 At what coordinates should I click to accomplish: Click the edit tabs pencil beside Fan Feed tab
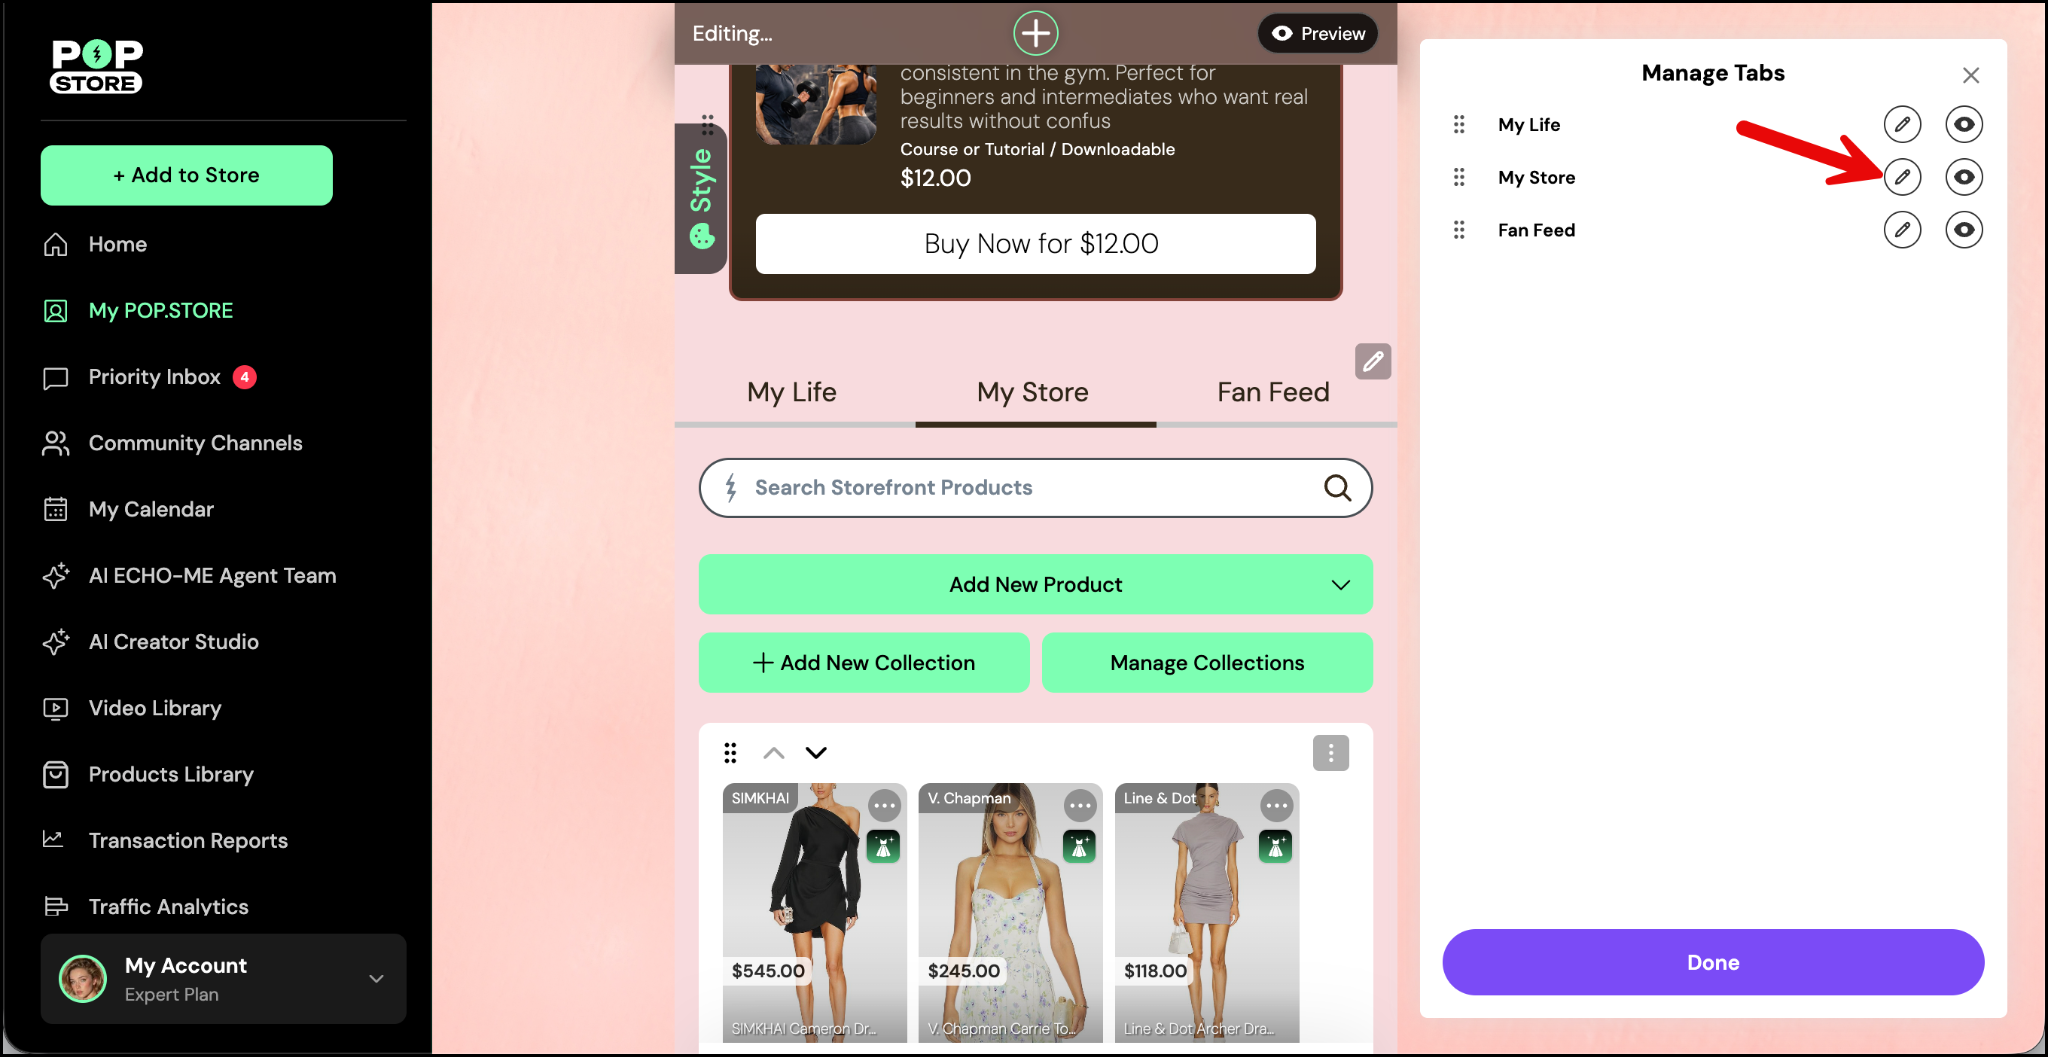coord(1373,361)
